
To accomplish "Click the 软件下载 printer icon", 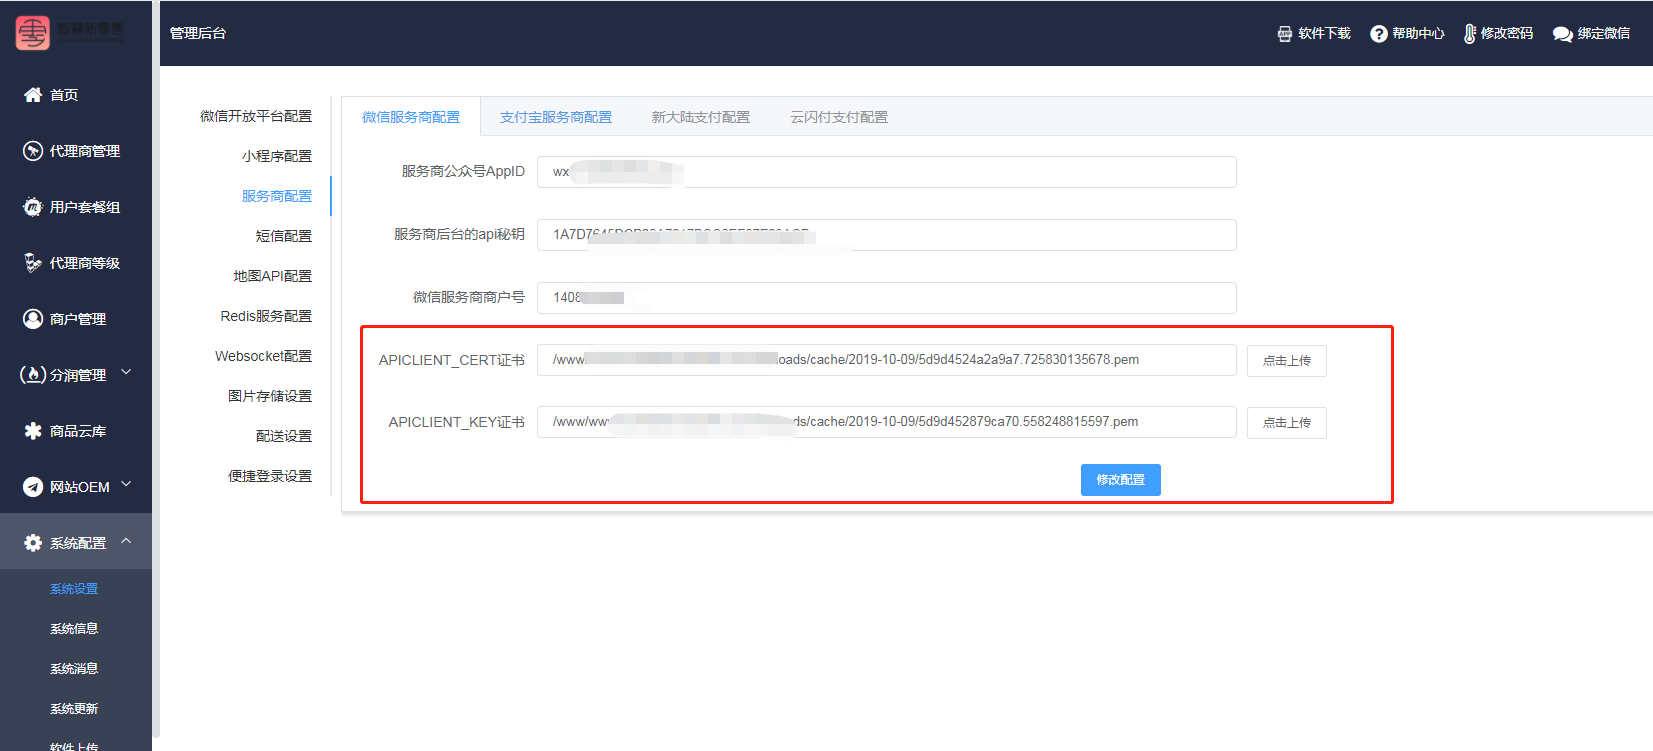I will point(1285,34).
